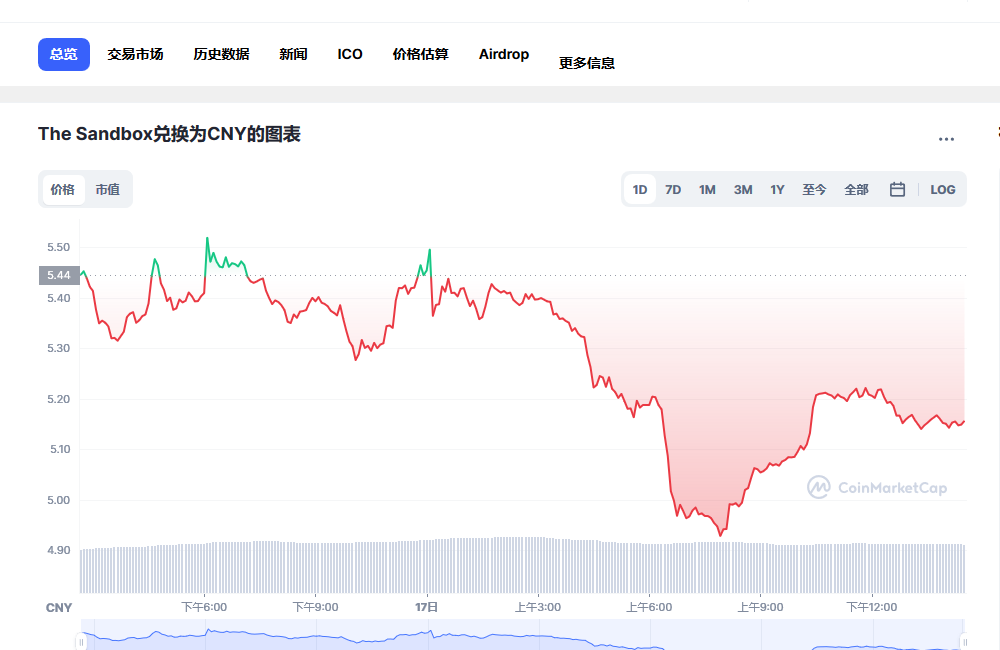Click the 上午6:00 x-axis label

pos(649,607)
